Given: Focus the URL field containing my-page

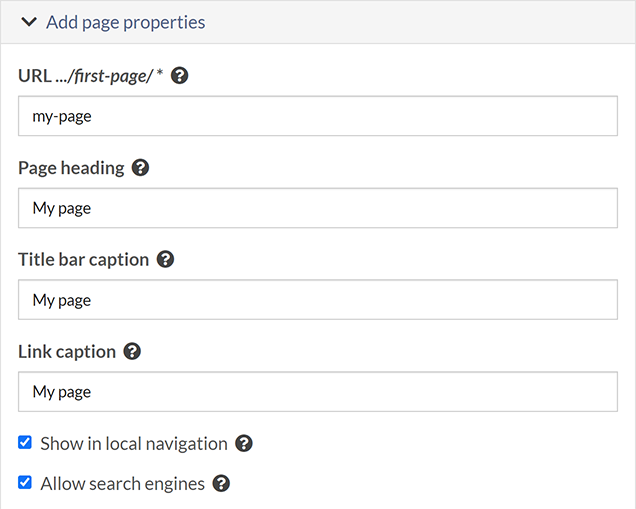Looking at the screenshot, I should [x=317, y=116].
